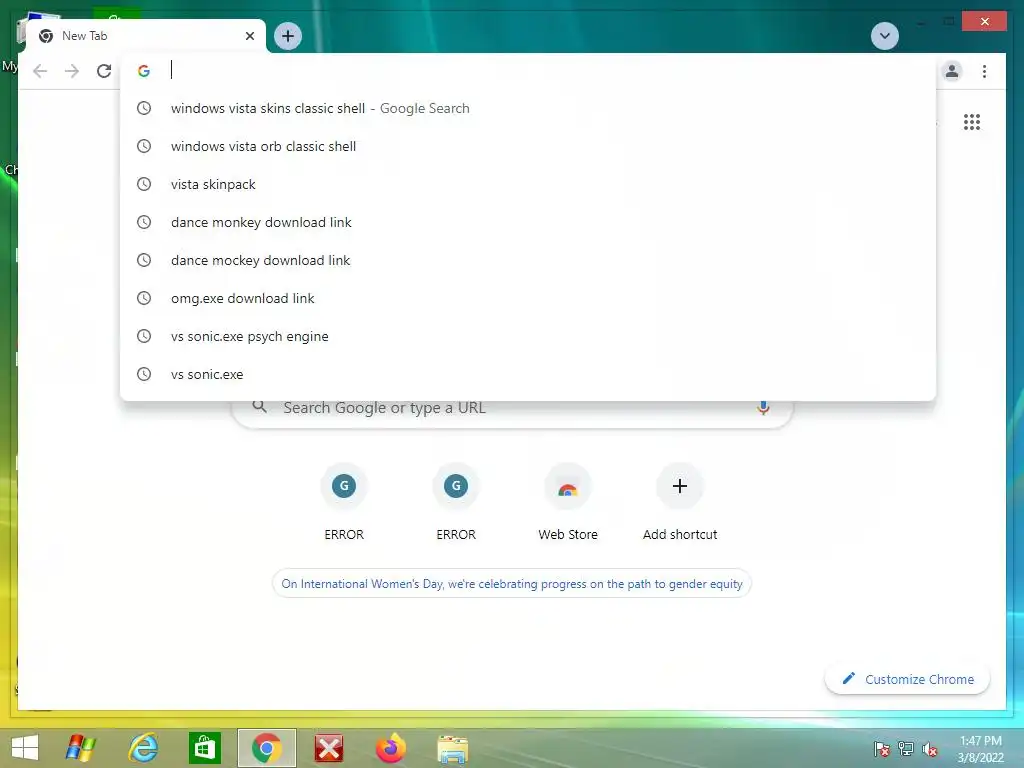Open the International Women's Day link
Image resolution: width=1024 pixels, height=768 pixels.
tap(512, 583)
